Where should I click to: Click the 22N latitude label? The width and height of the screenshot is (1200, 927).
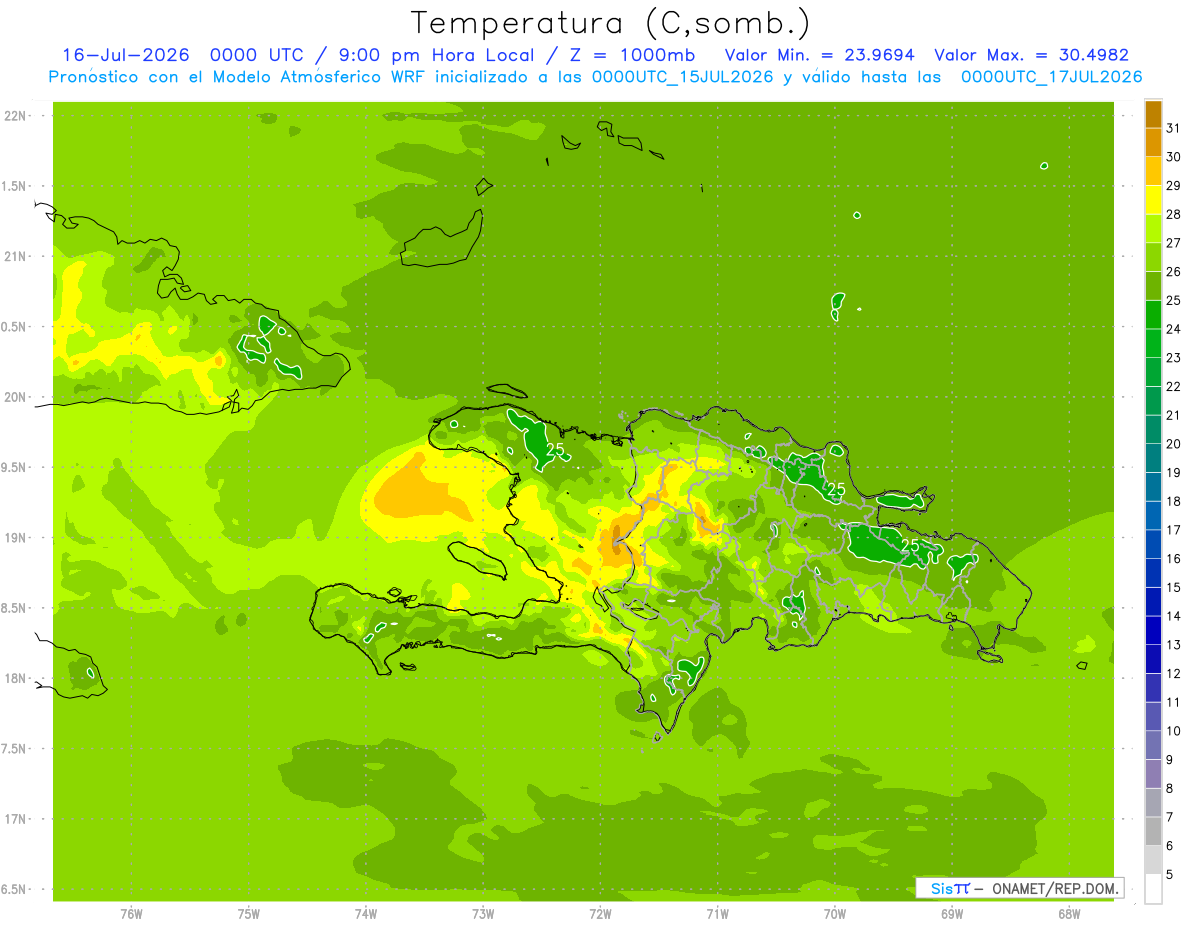coord(16,116)
